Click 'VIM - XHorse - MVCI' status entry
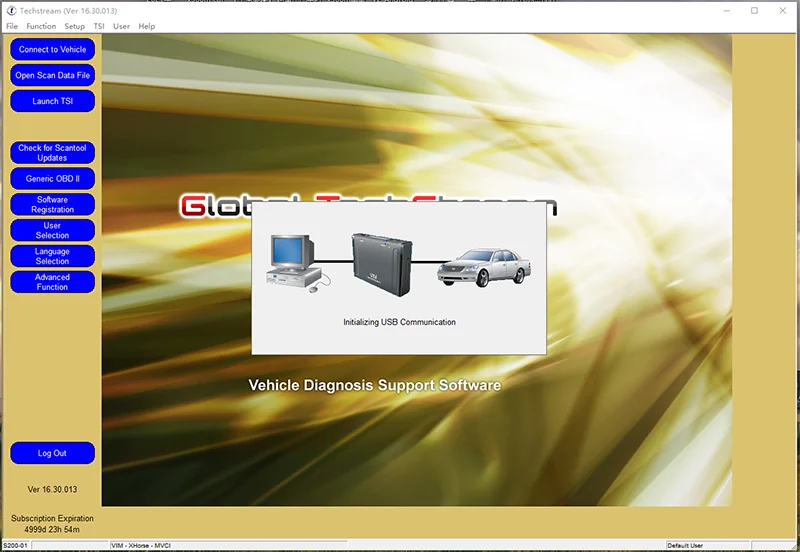The width and height of the screenshot is (800, 552). click(x=141, y=545)
